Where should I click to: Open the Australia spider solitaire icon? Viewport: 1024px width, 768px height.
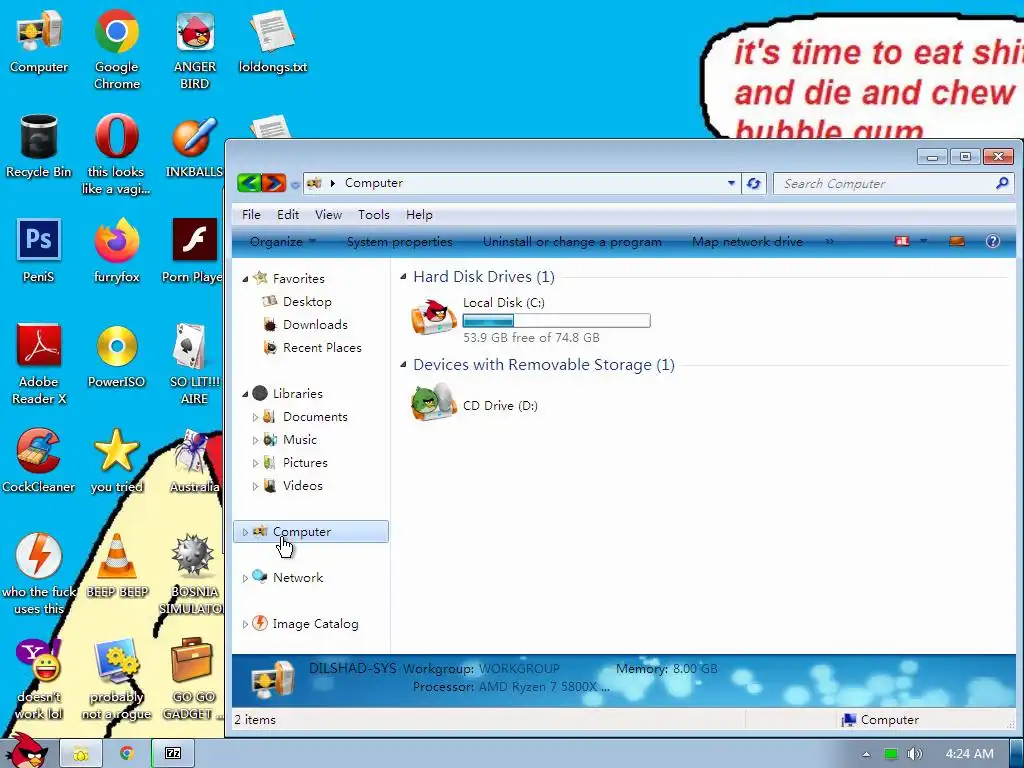point(195,460)
